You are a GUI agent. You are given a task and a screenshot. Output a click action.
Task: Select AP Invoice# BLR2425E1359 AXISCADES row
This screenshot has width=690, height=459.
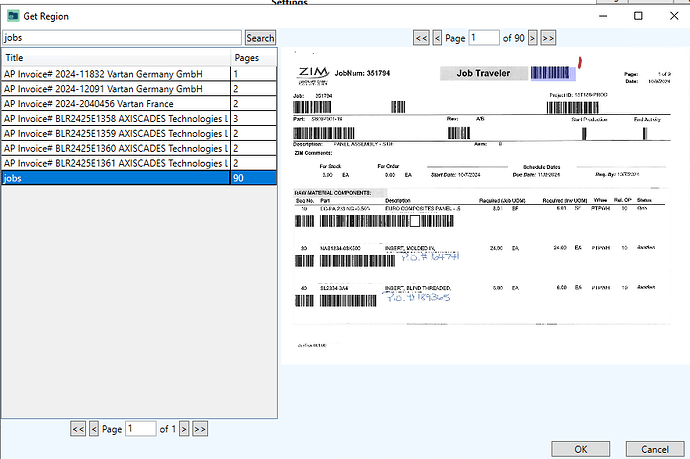[139, 134]
